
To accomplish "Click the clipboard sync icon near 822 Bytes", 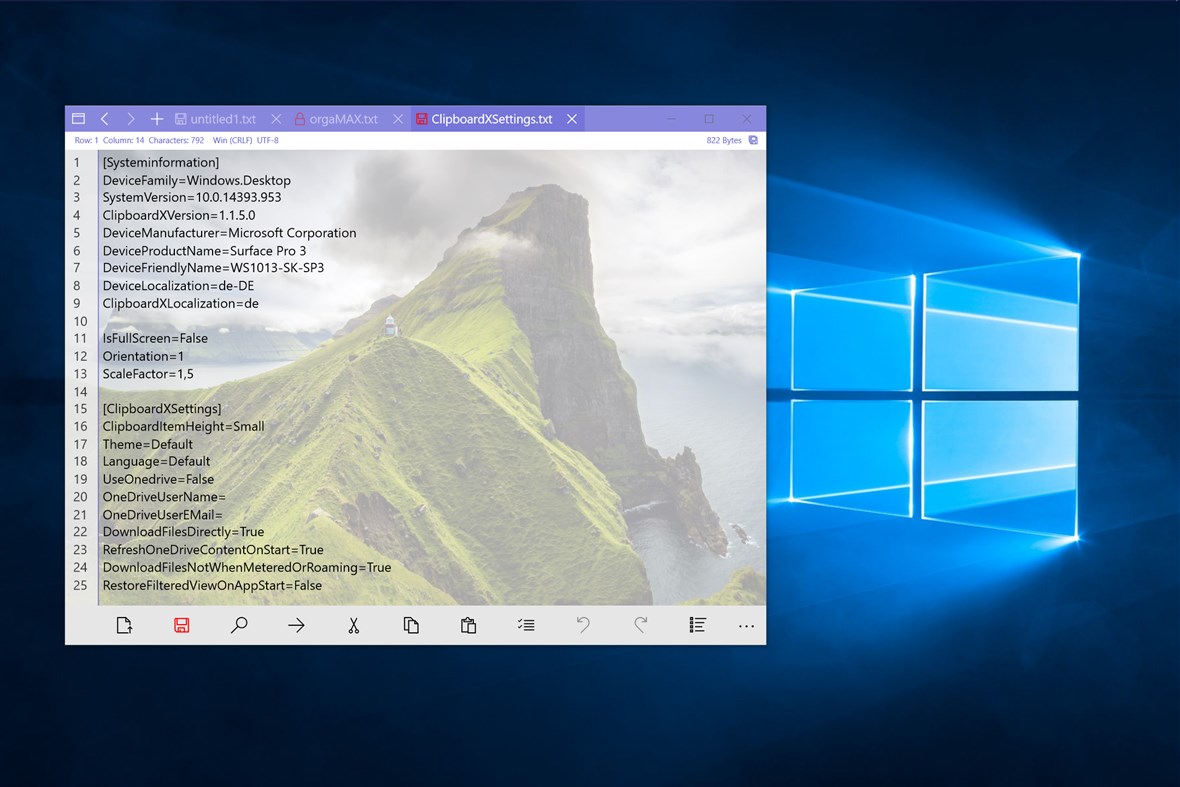I will click(x=752, y=140).
